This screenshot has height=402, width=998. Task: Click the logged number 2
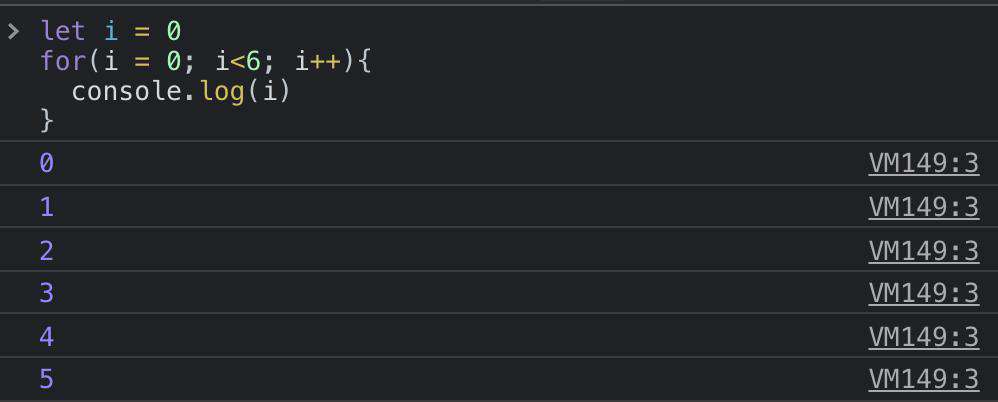46,251
